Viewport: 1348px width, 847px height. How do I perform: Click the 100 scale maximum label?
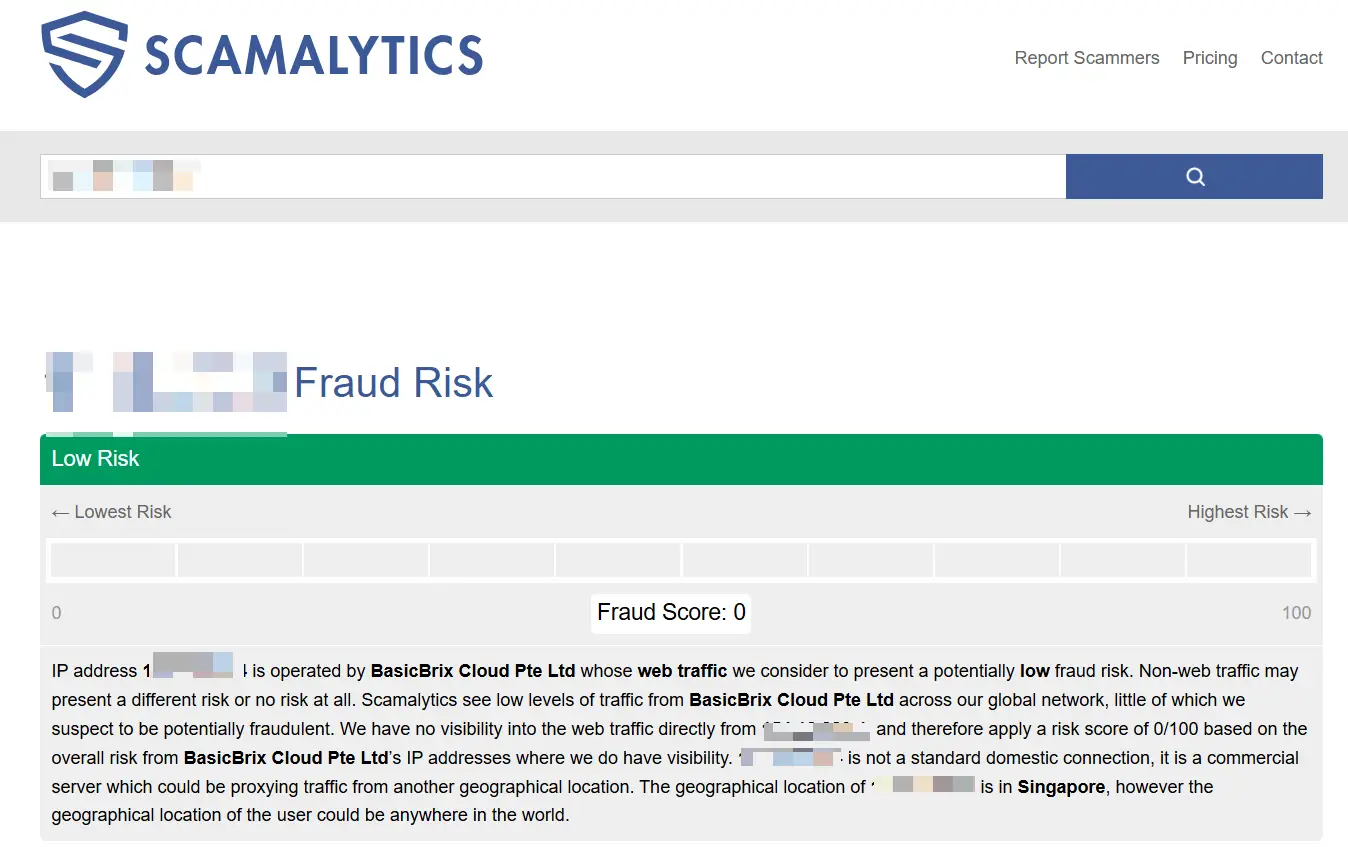(1296, 613)
